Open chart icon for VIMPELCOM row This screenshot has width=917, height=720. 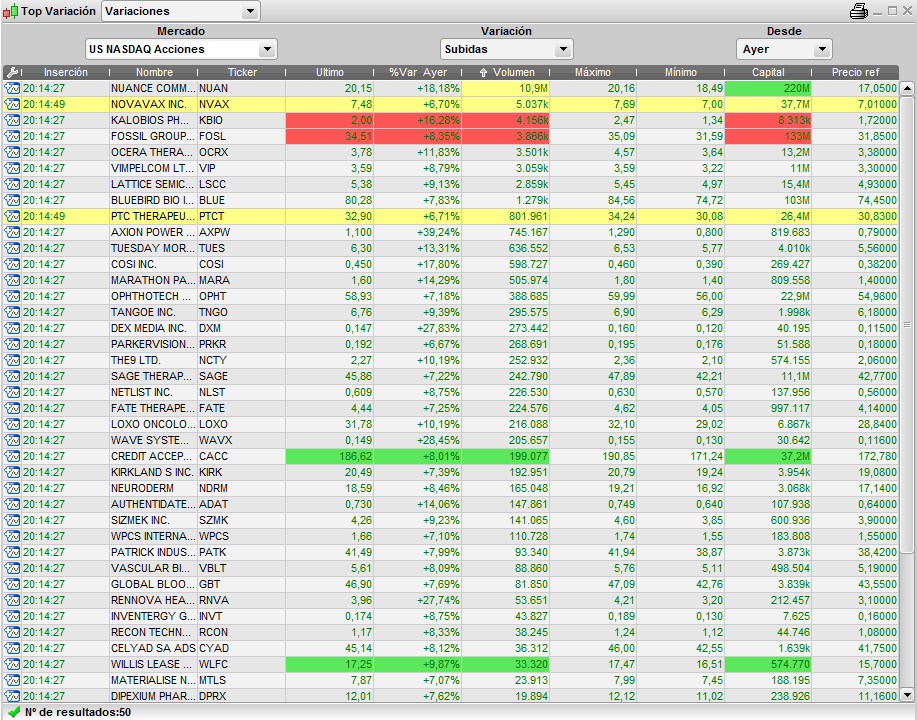[12, 168]
